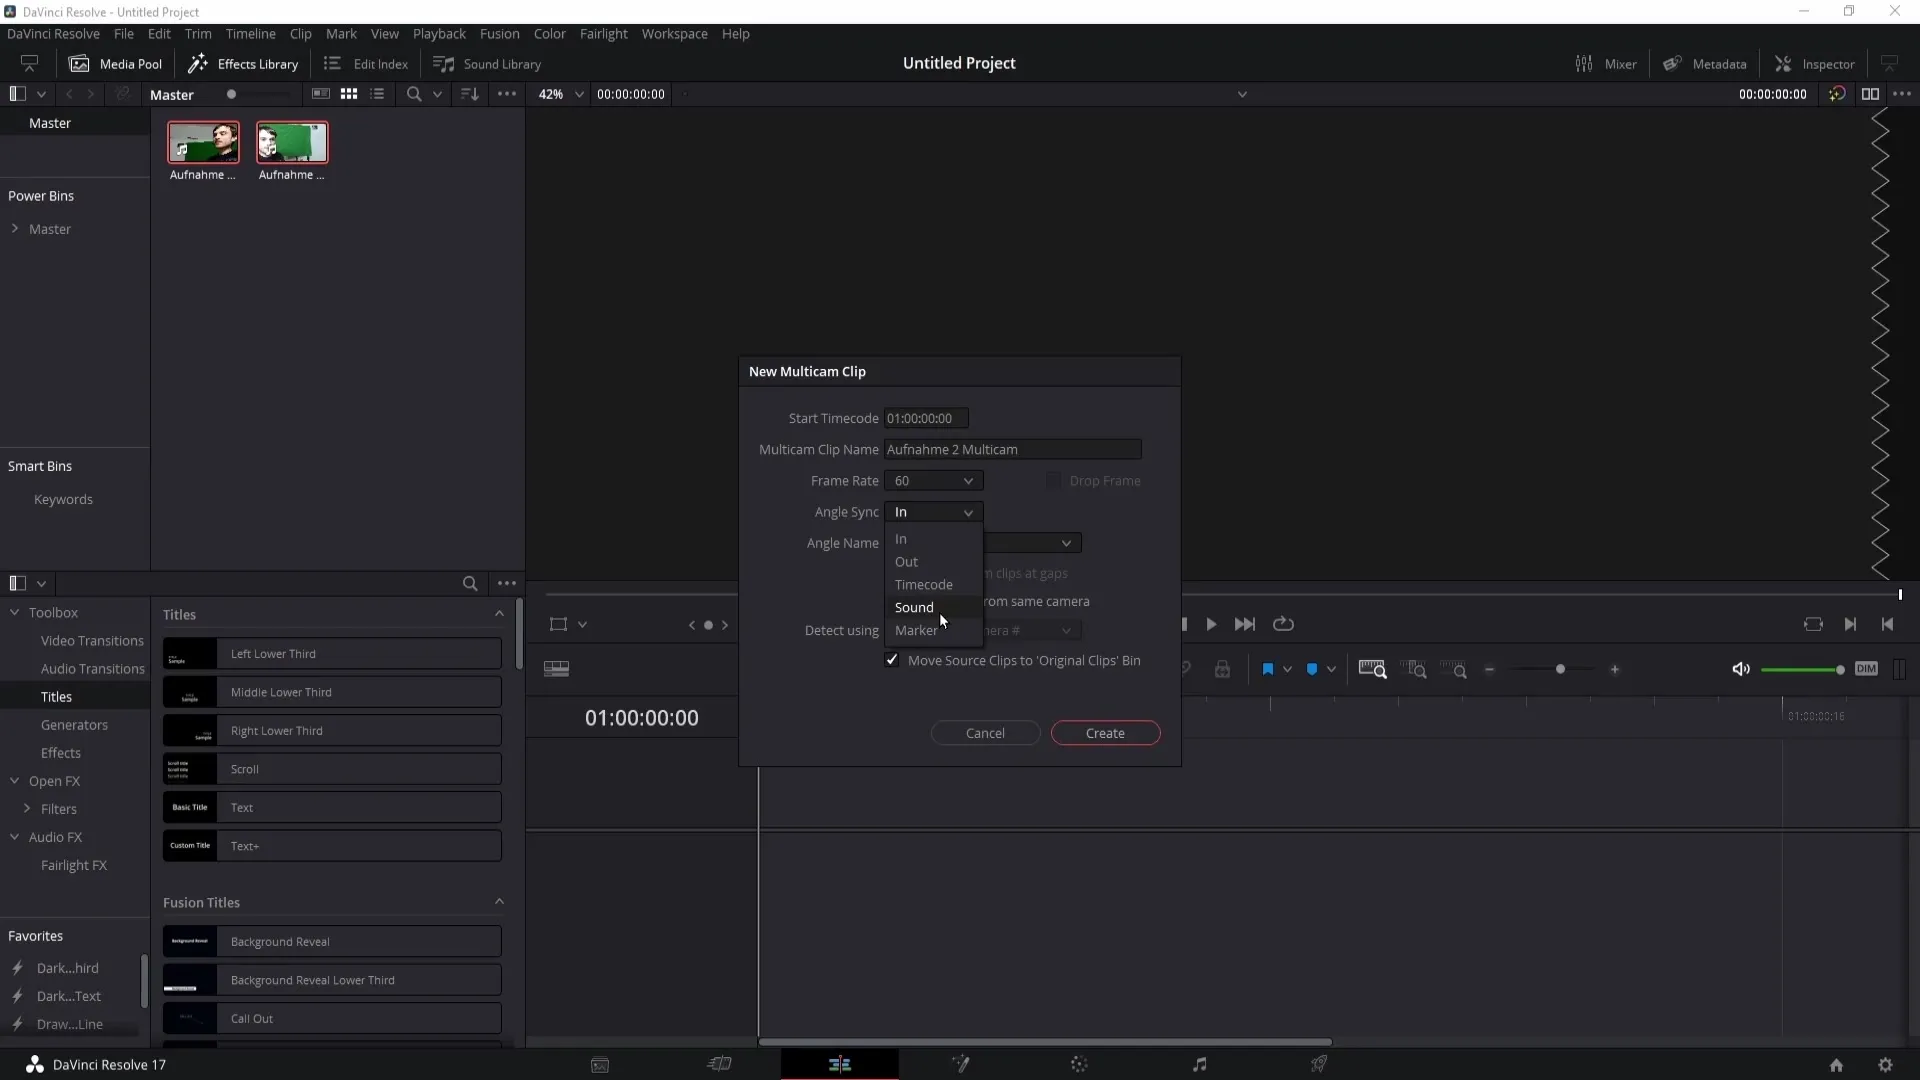Open the Effects Library panel
Viewport: 1920px width, 1080px height.
244,62
